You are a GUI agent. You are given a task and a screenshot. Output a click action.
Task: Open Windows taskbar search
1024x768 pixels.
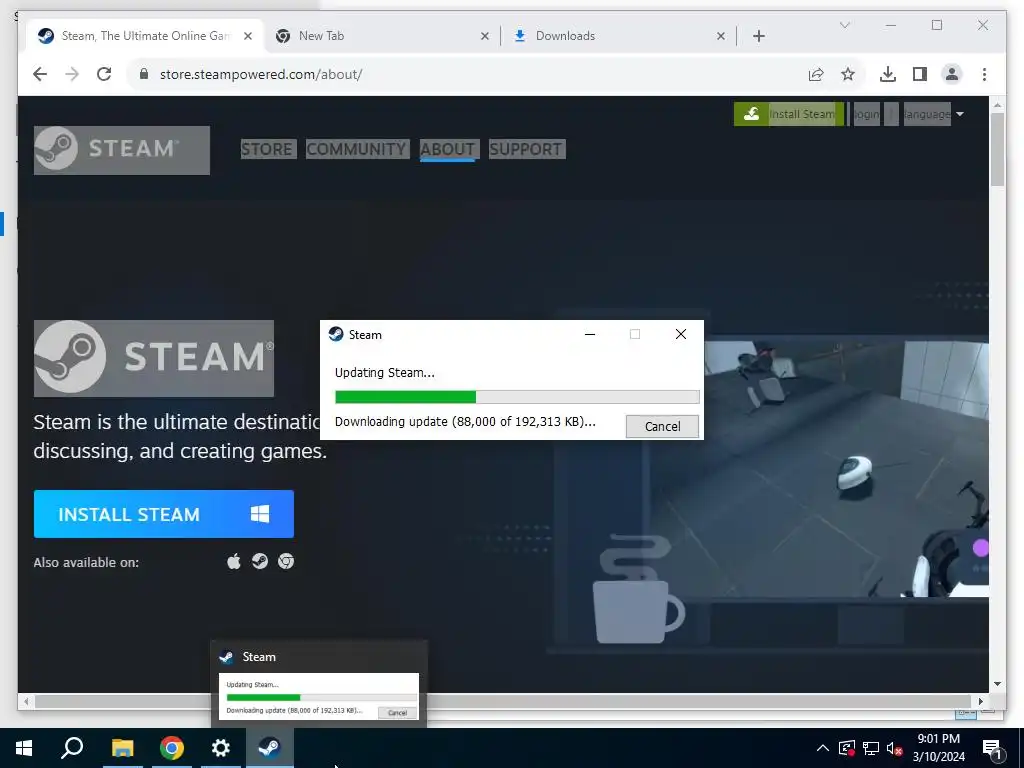(x=72, y=748)
